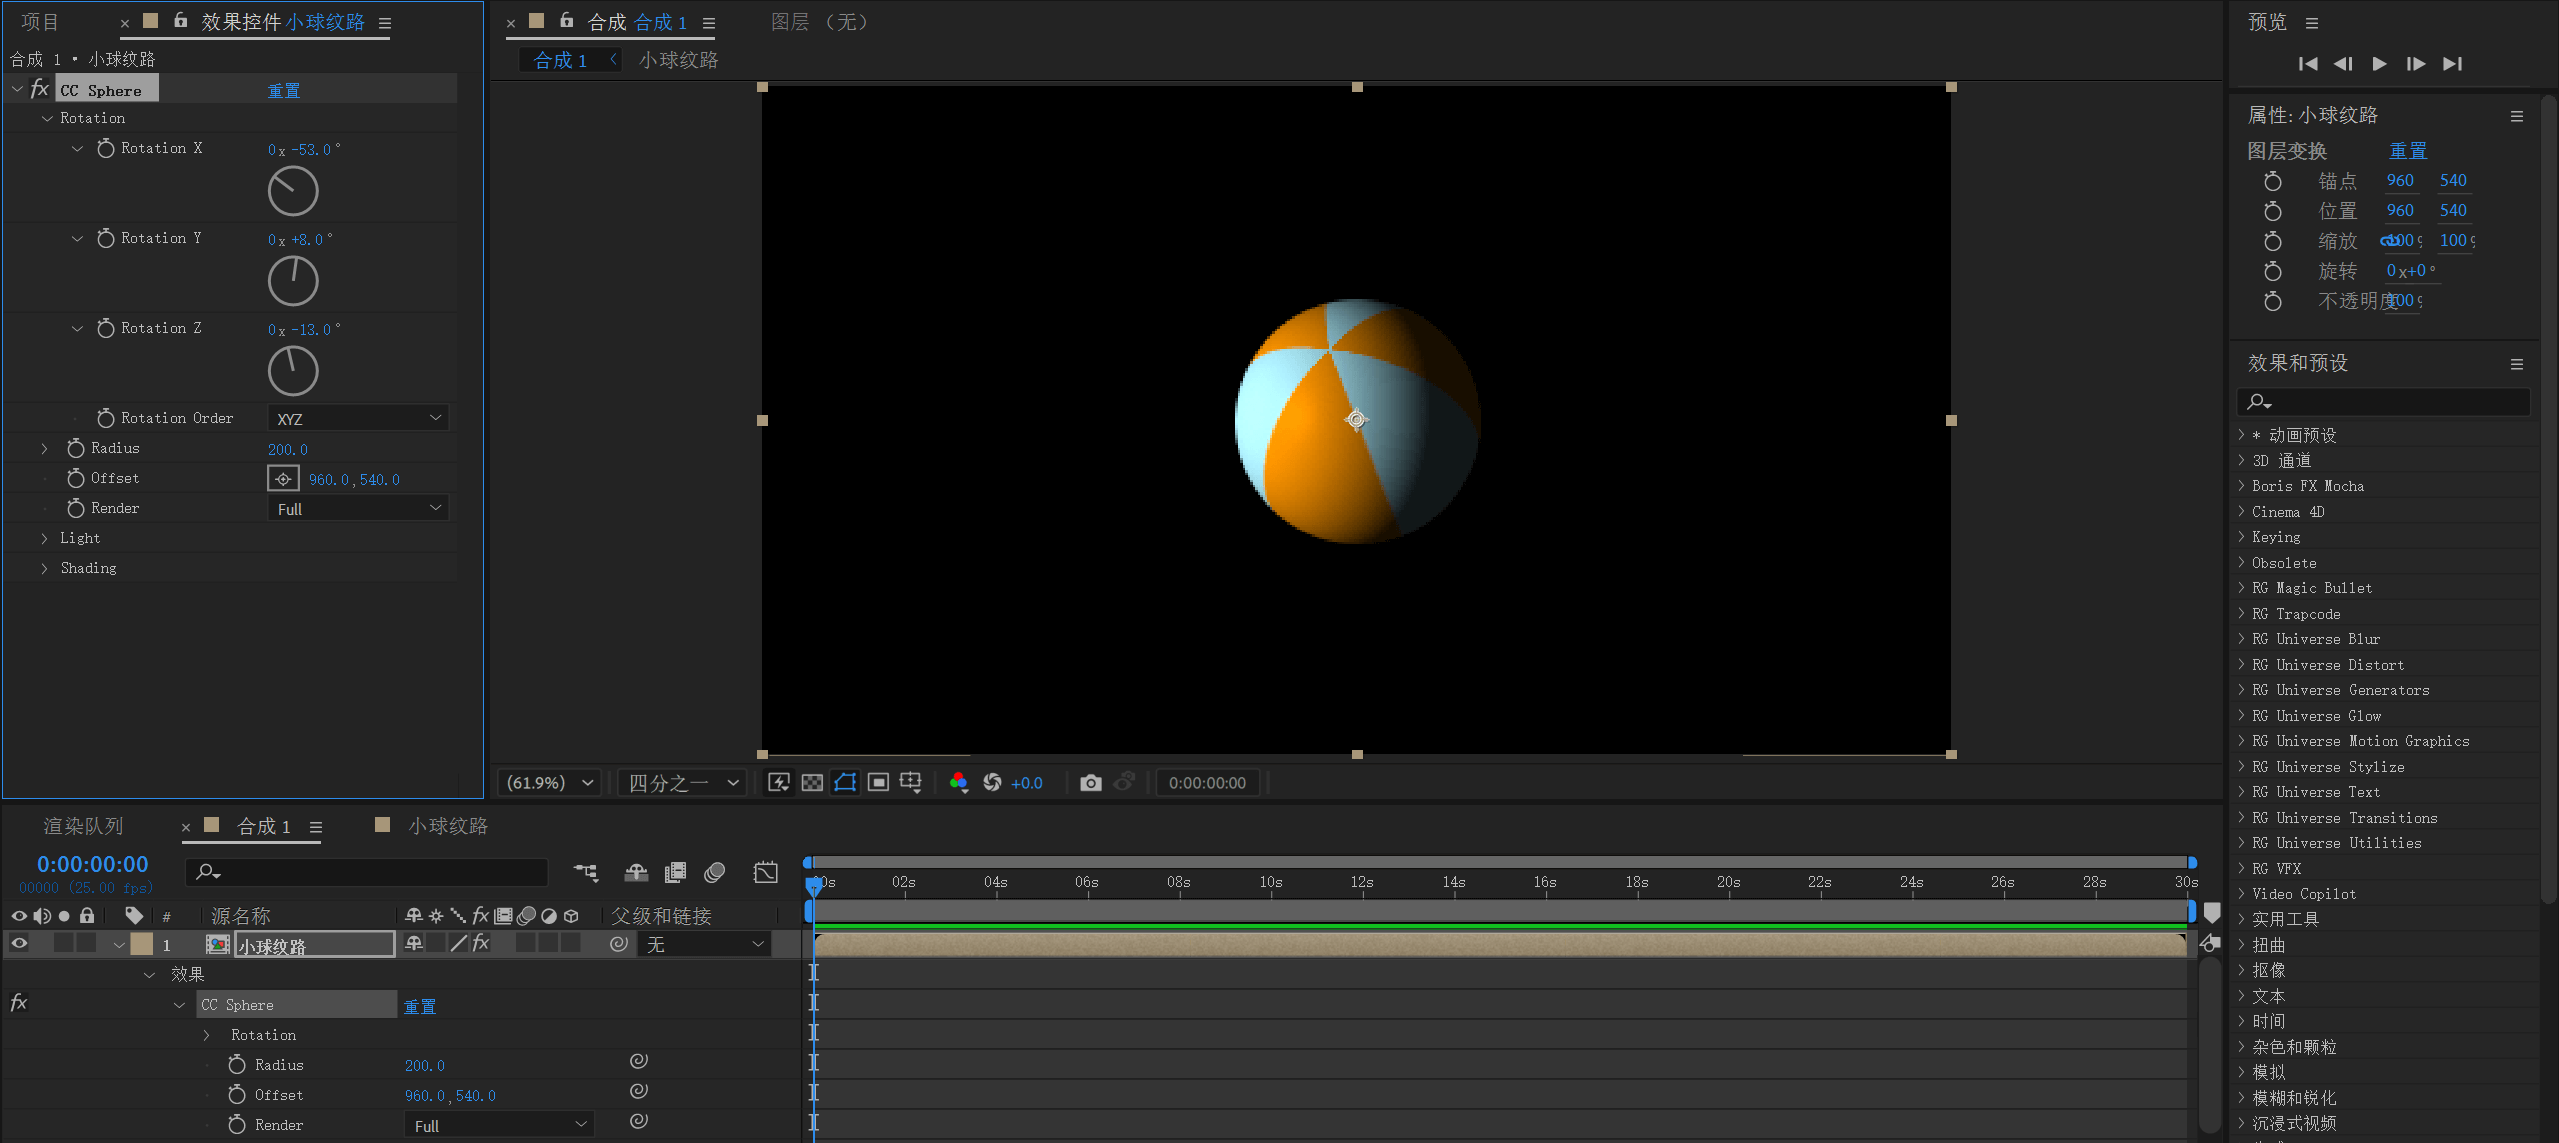Enable frame blending timeline button

point(675,873)
